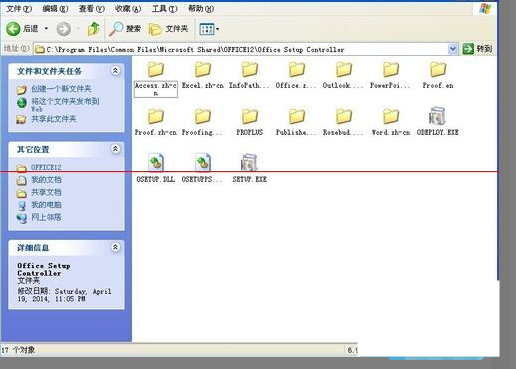Click the '17 个对象' status bar text
The image size is (516, 369).
coord(18,350)
